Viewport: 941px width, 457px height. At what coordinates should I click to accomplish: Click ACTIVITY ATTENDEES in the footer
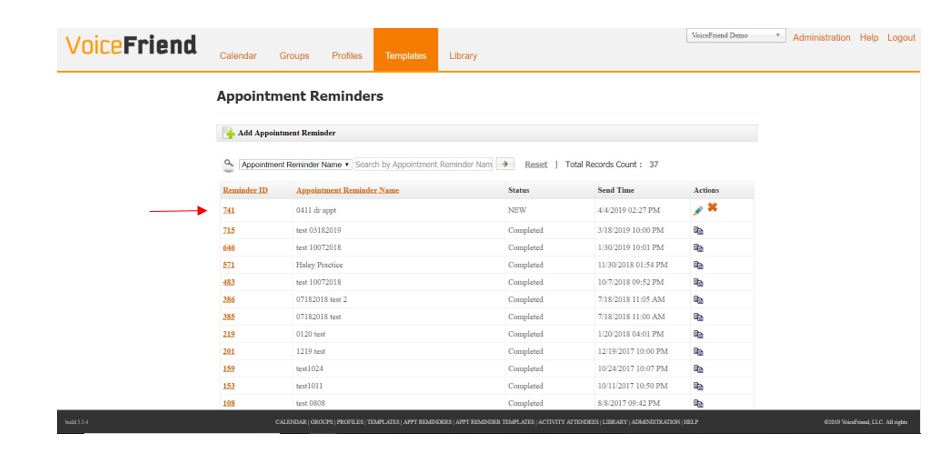click(568, 422)
